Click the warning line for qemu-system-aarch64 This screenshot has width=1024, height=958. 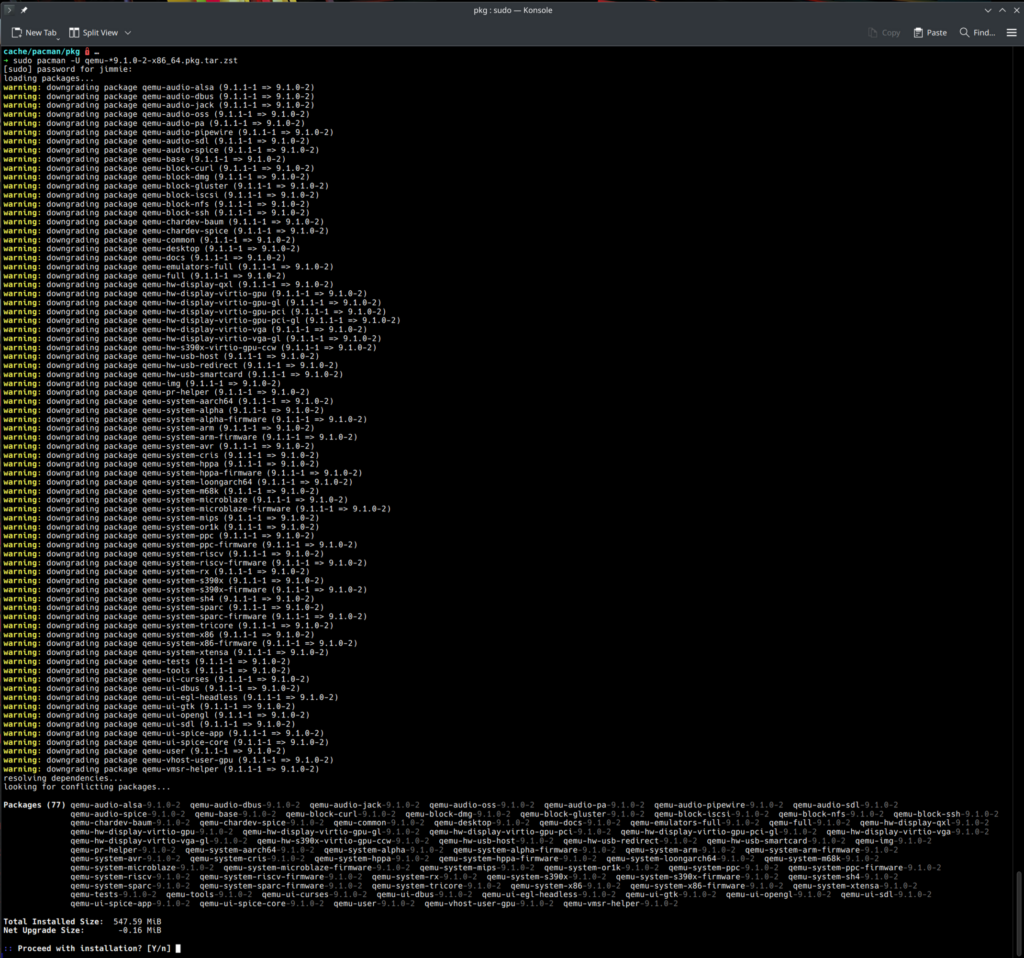click(168, 402)
